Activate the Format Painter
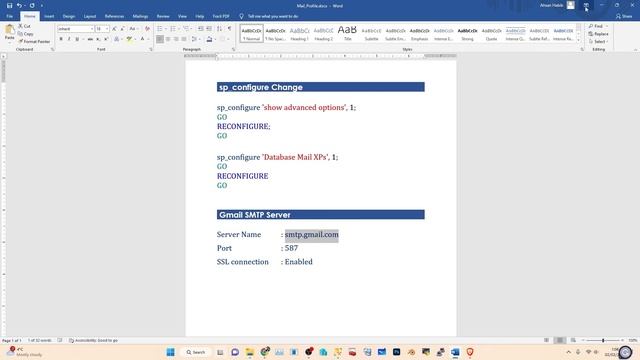Screen dimensions: 640x360 pyautogui.click(x=34, y=41)
